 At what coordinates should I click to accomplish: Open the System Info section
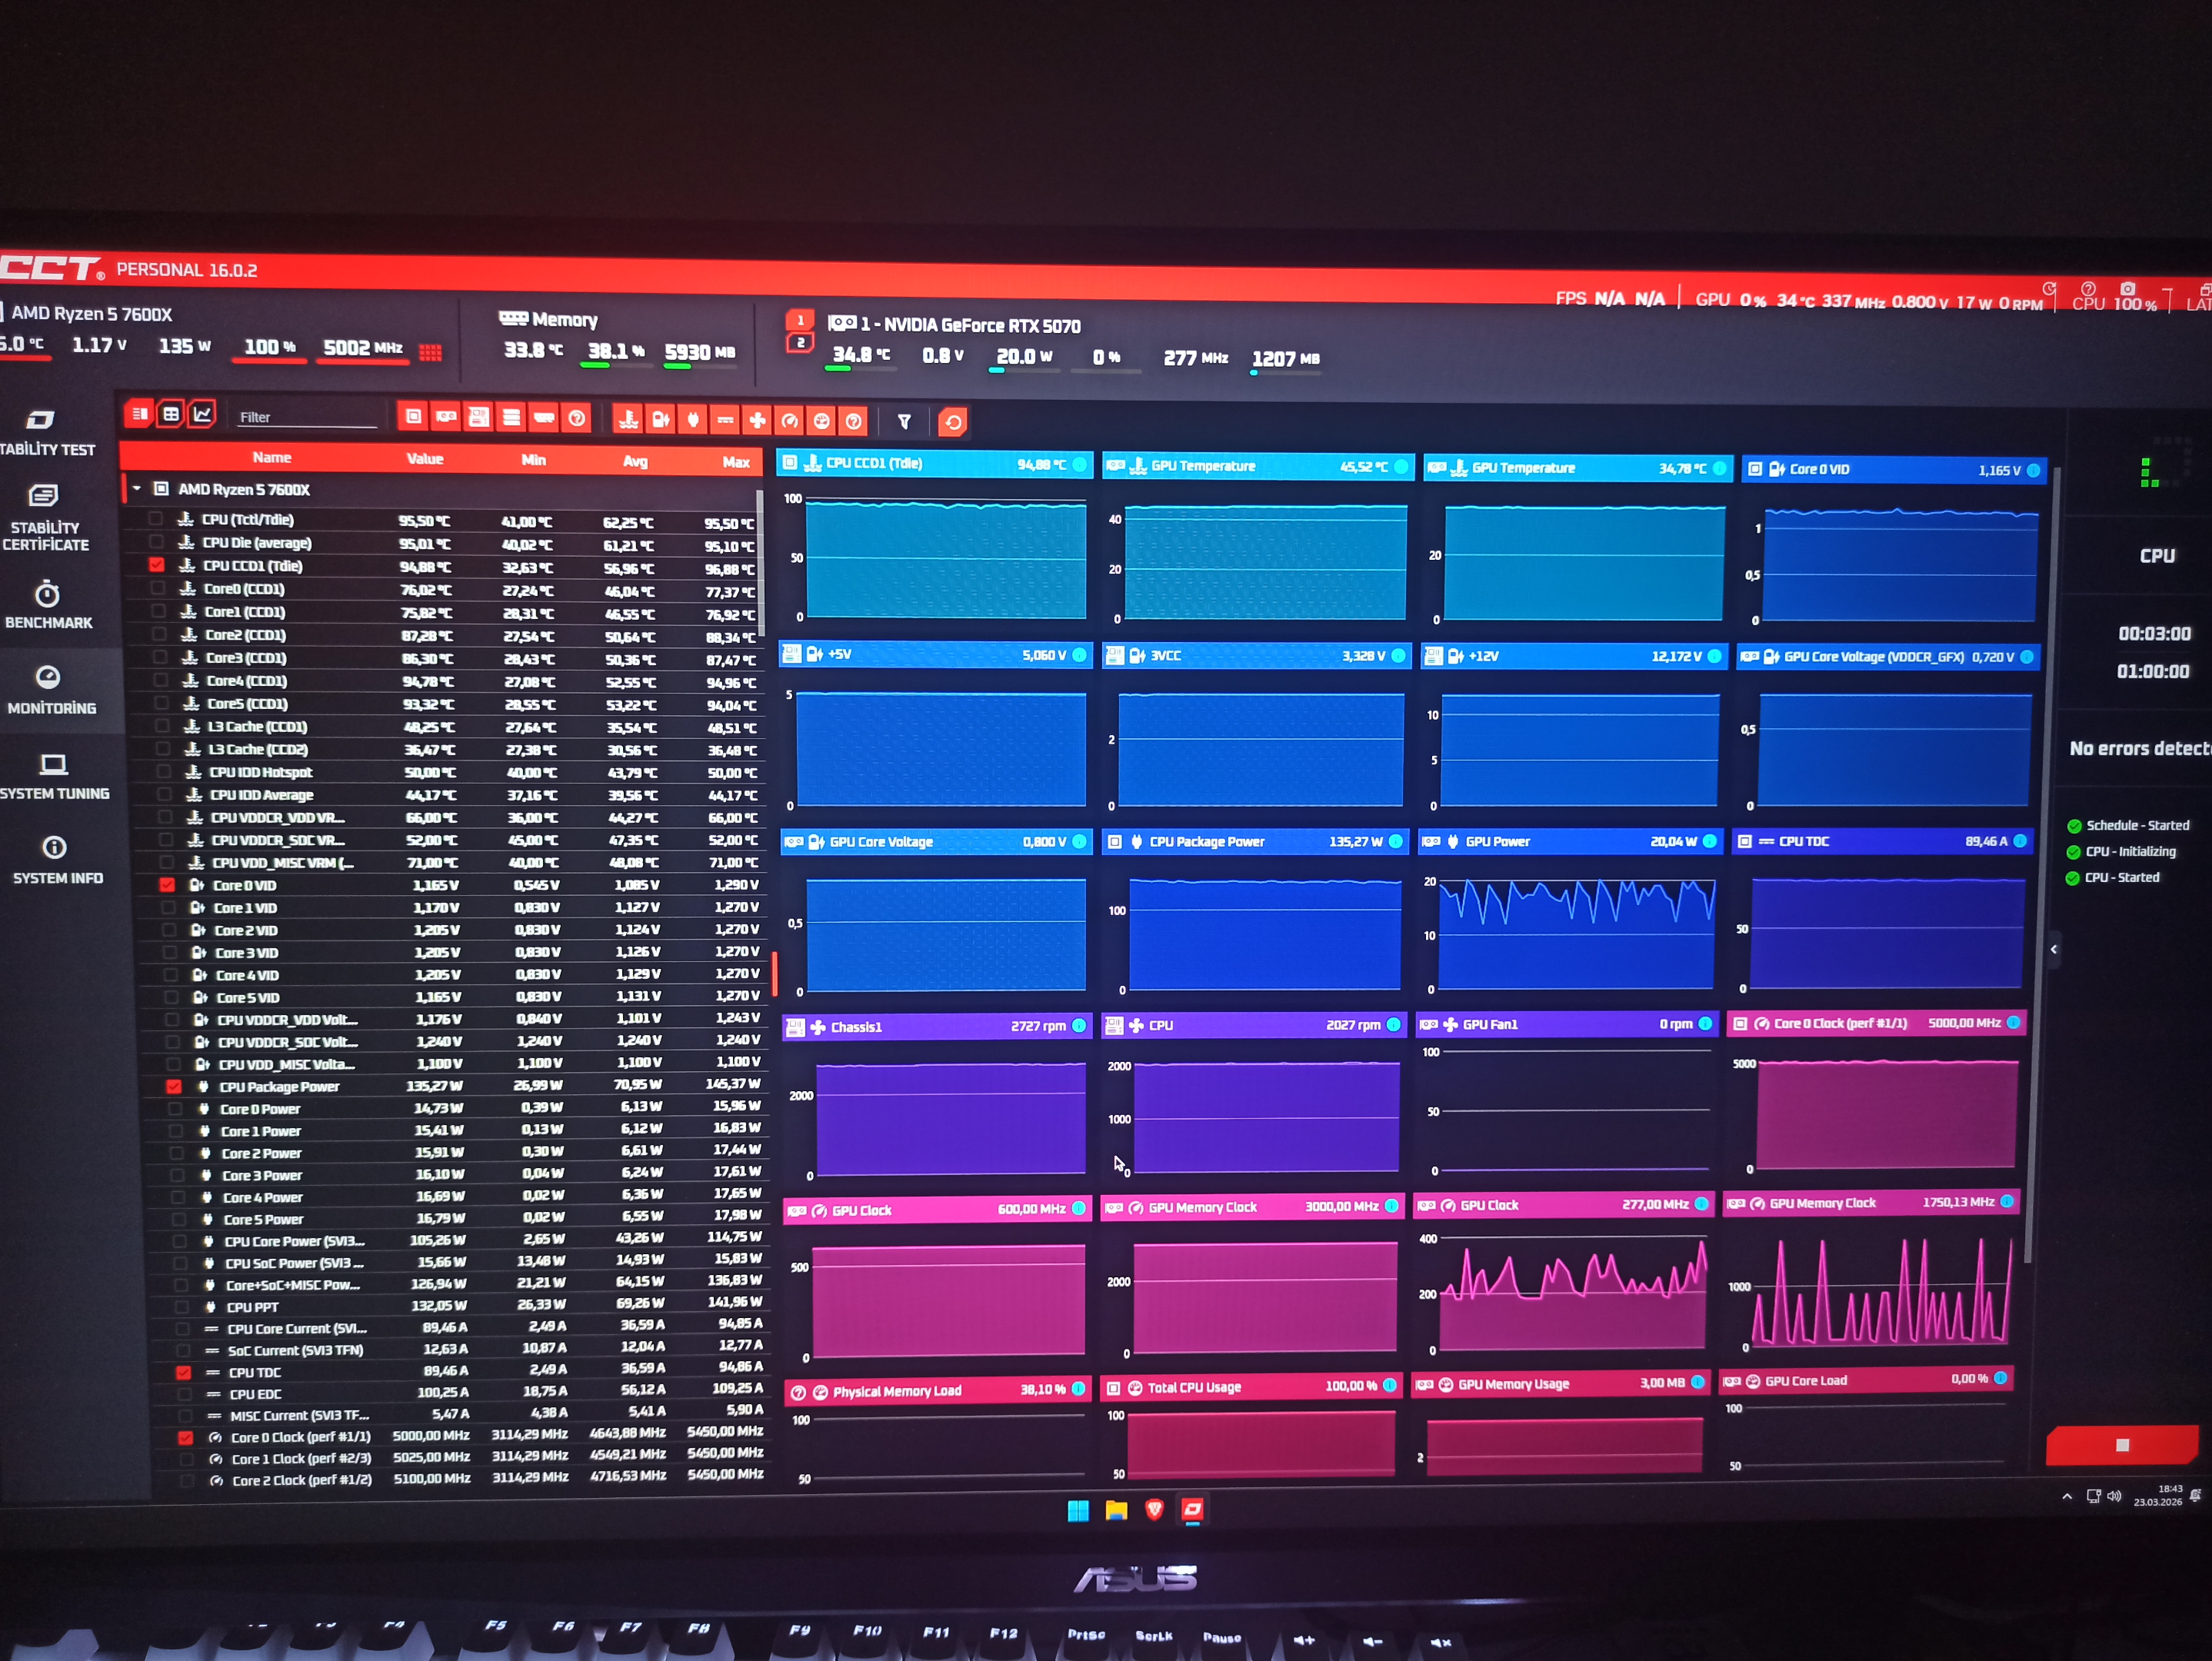(x=56, y=860)
